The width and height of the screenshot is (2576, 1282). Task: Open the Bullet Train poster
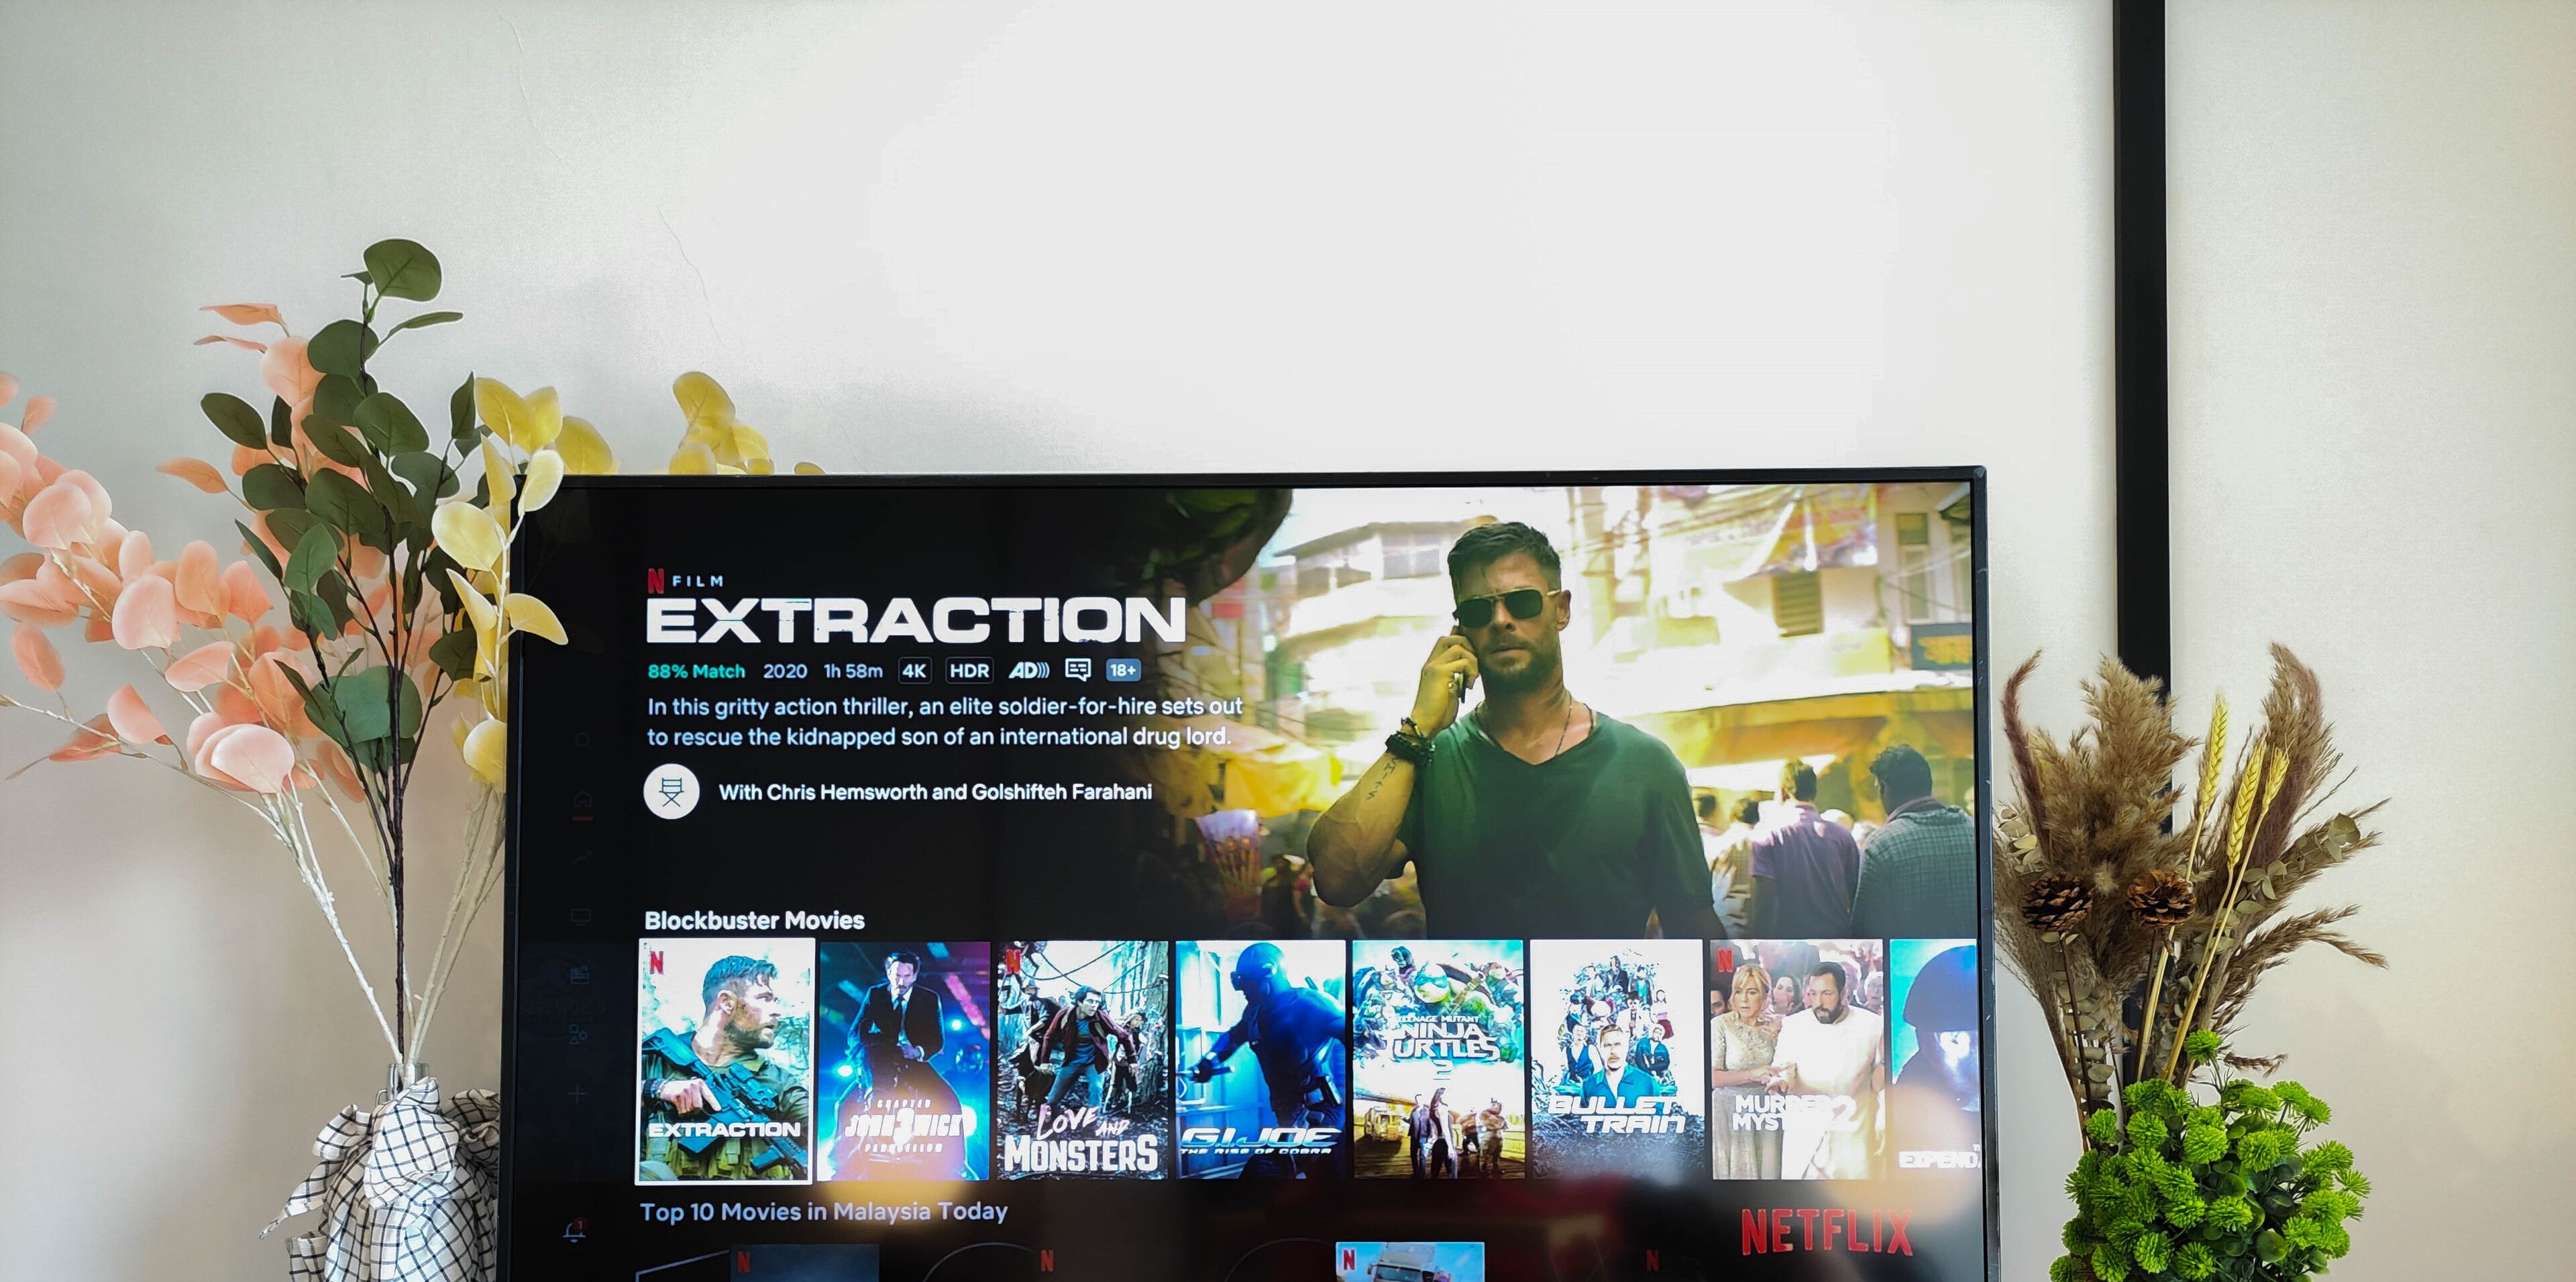[x=1617, y=1060]
